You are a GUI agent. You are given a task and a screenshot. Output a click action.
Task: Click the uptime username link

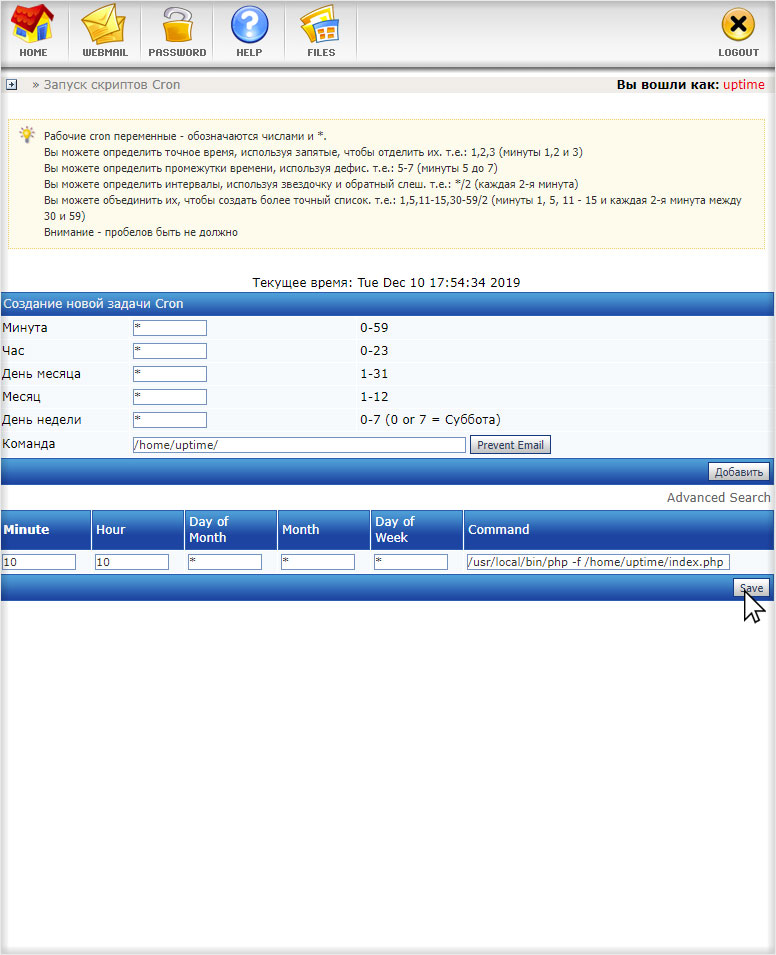click(x=744, y=85)
